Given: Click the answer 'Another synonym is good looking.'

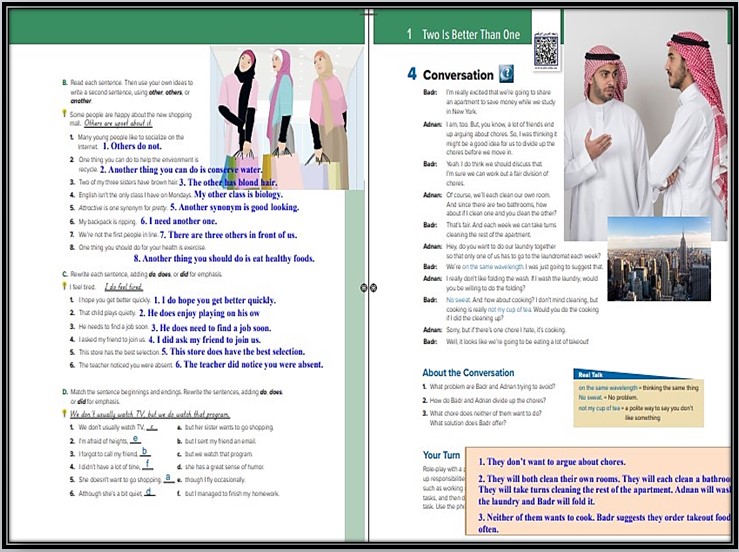Looking at the screenshot, I should click(x=234, y=207).
